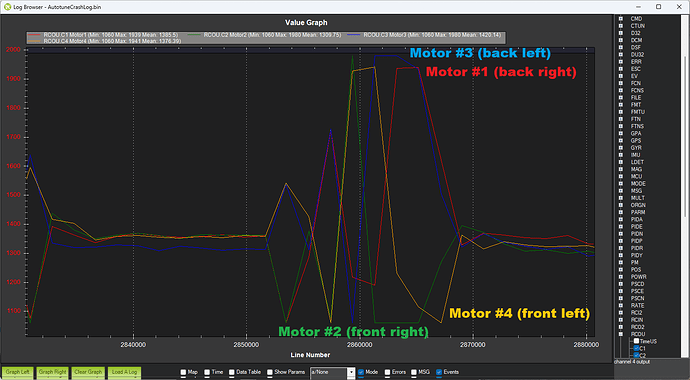This screenshot has width=690, height=380.
Task: Click RCOU.C4 Motor4 orange legend entry
Action: 105,41
